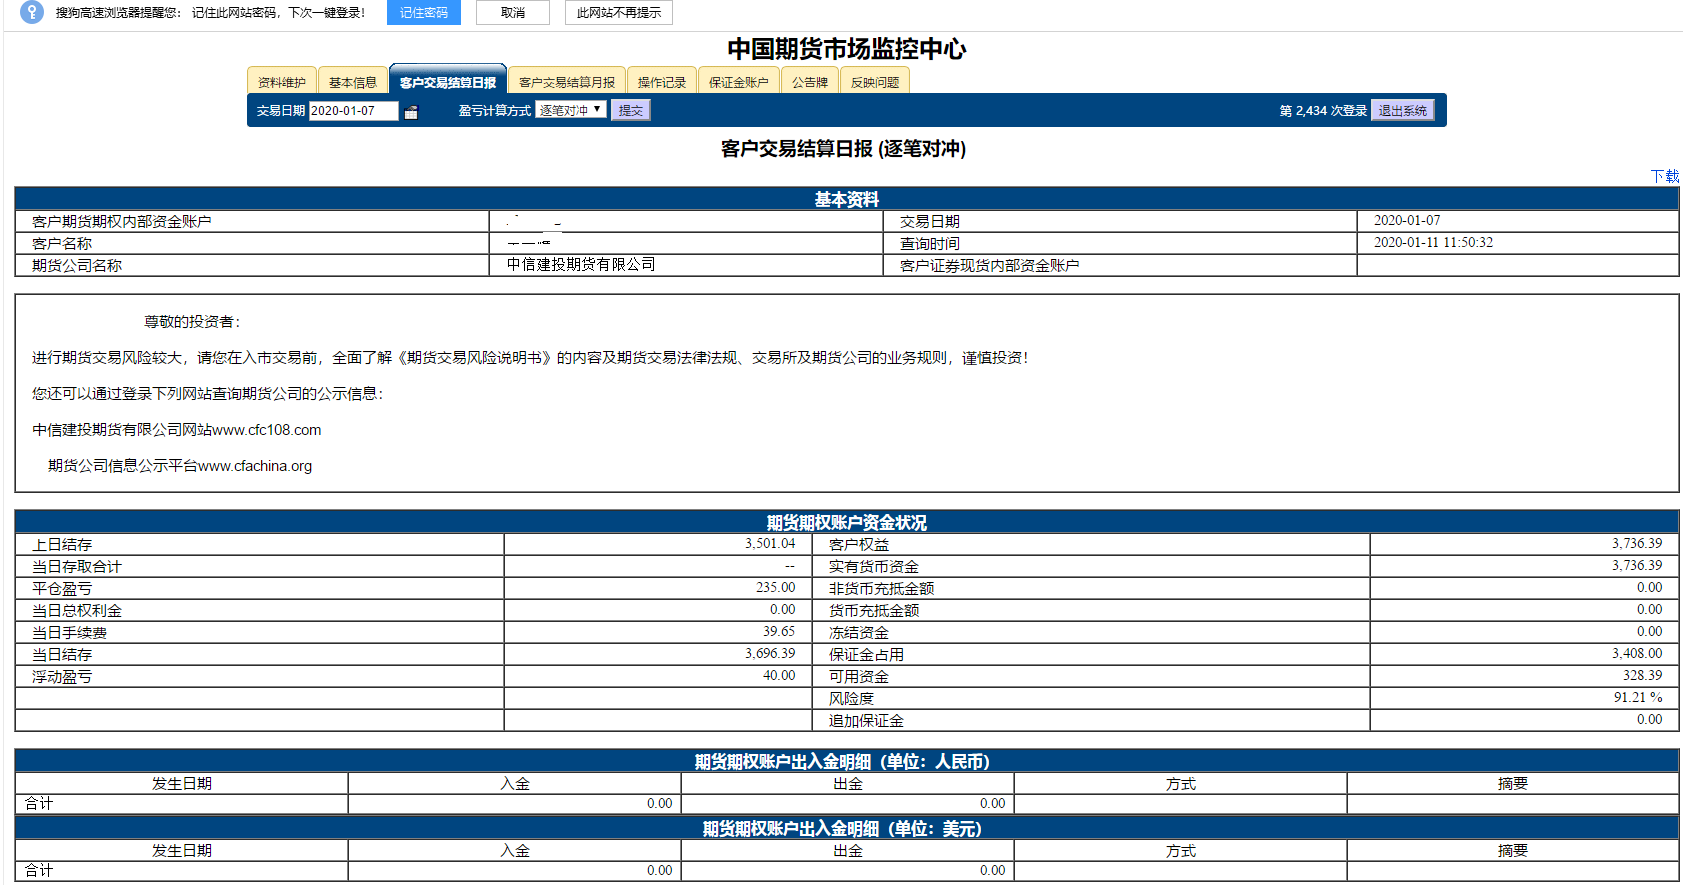Click the 交易日期 date input field
The image size is (1683, 885).
[x=352, y=111]
